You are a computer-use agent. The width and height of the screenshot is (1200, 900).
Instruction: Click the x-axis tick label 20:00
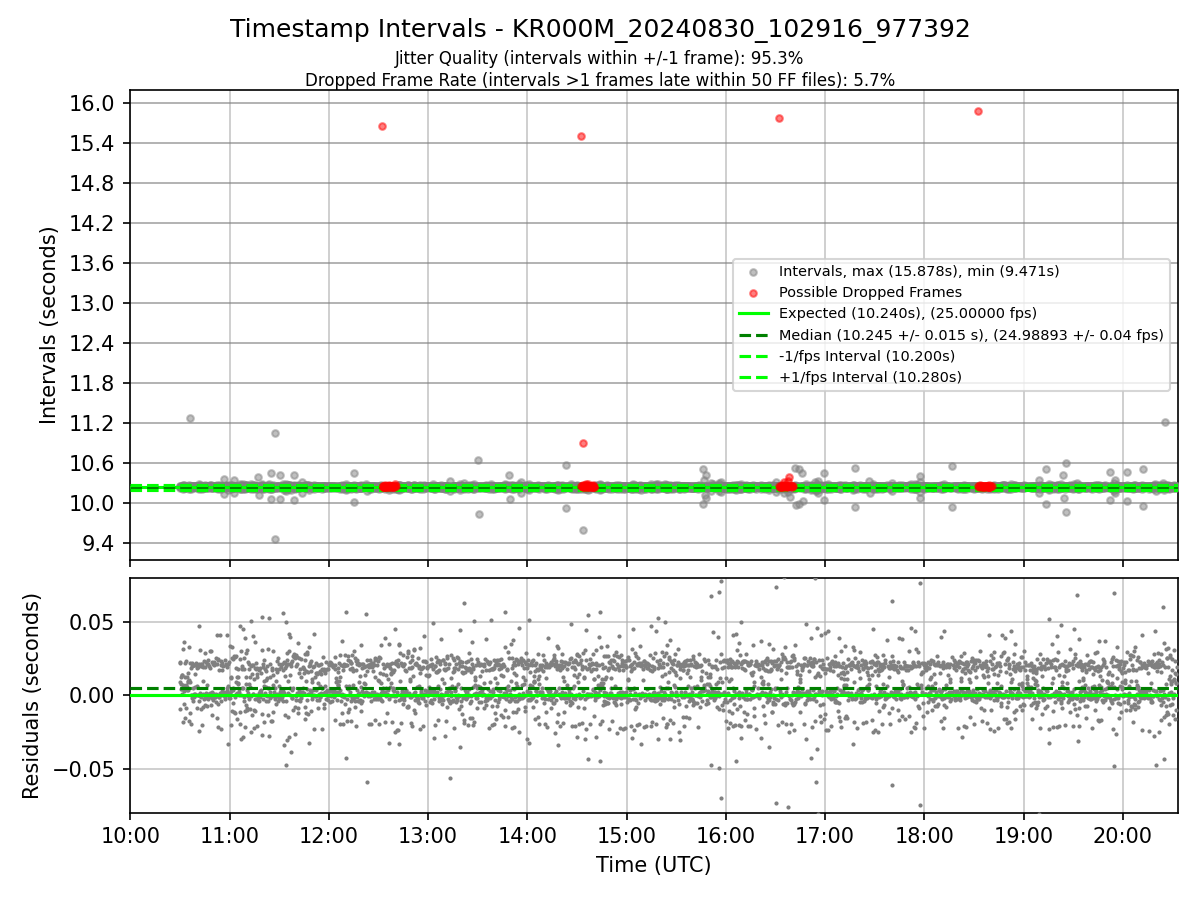[x=1122, y=835]
